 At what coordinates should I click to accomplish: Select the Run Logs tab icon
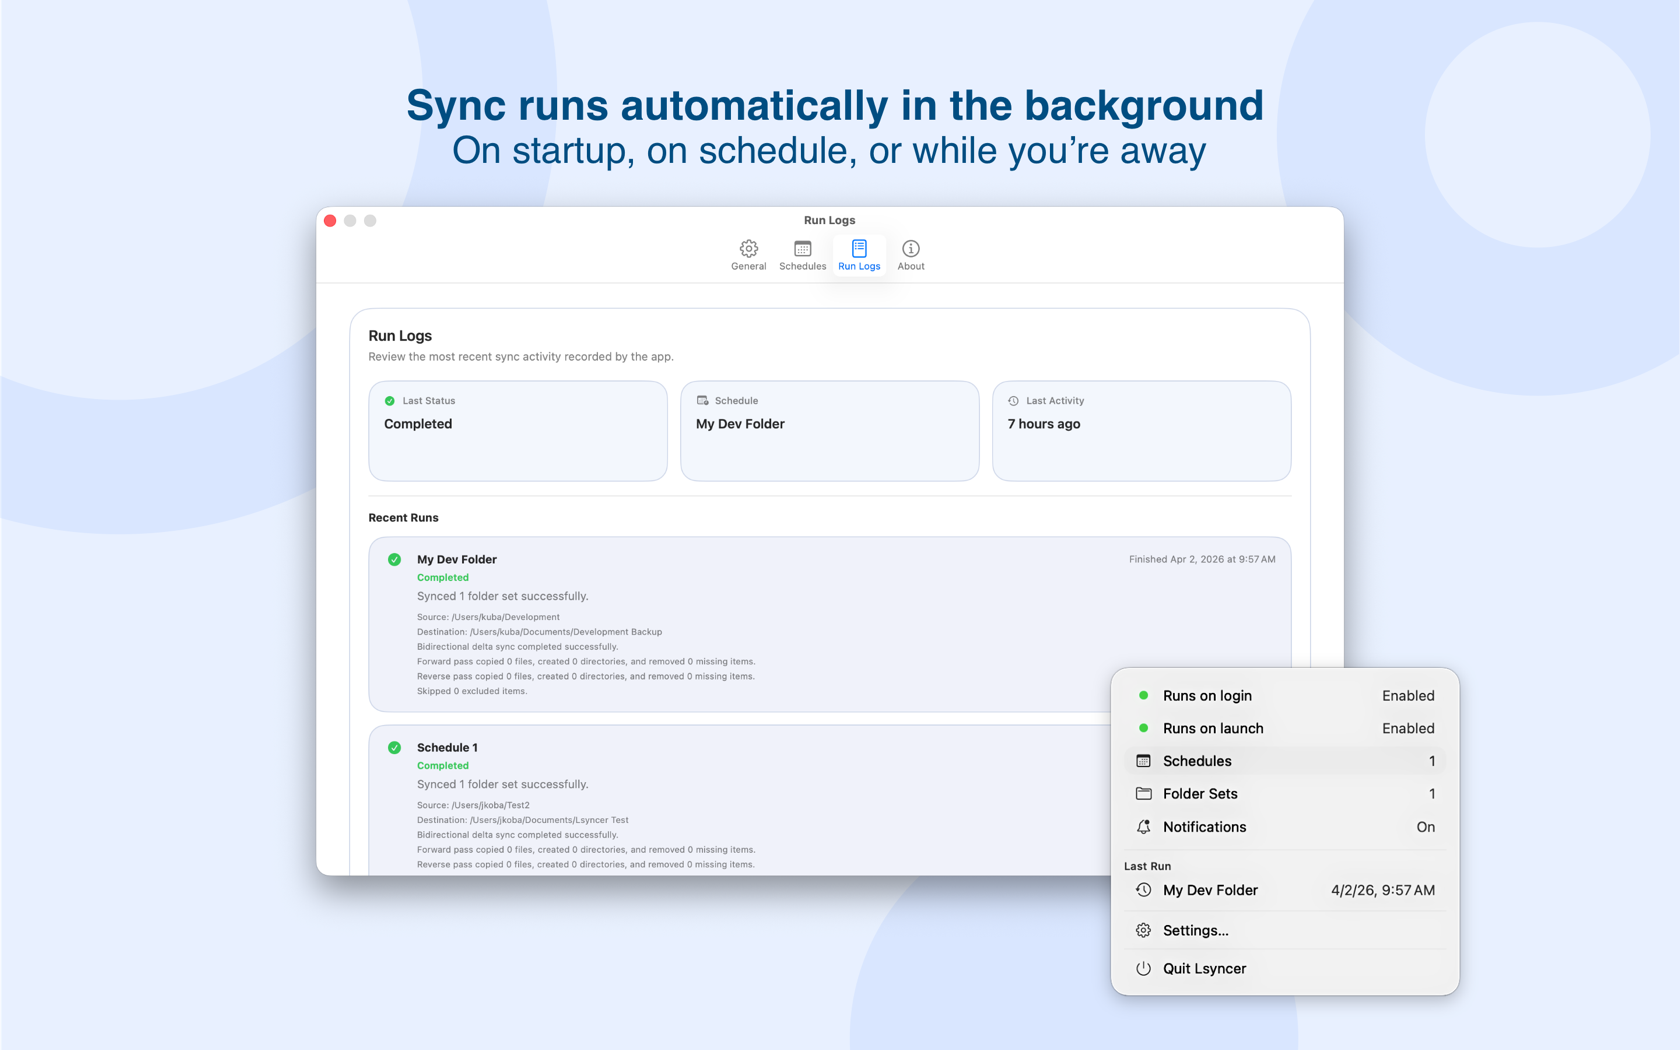pos(859,248)
